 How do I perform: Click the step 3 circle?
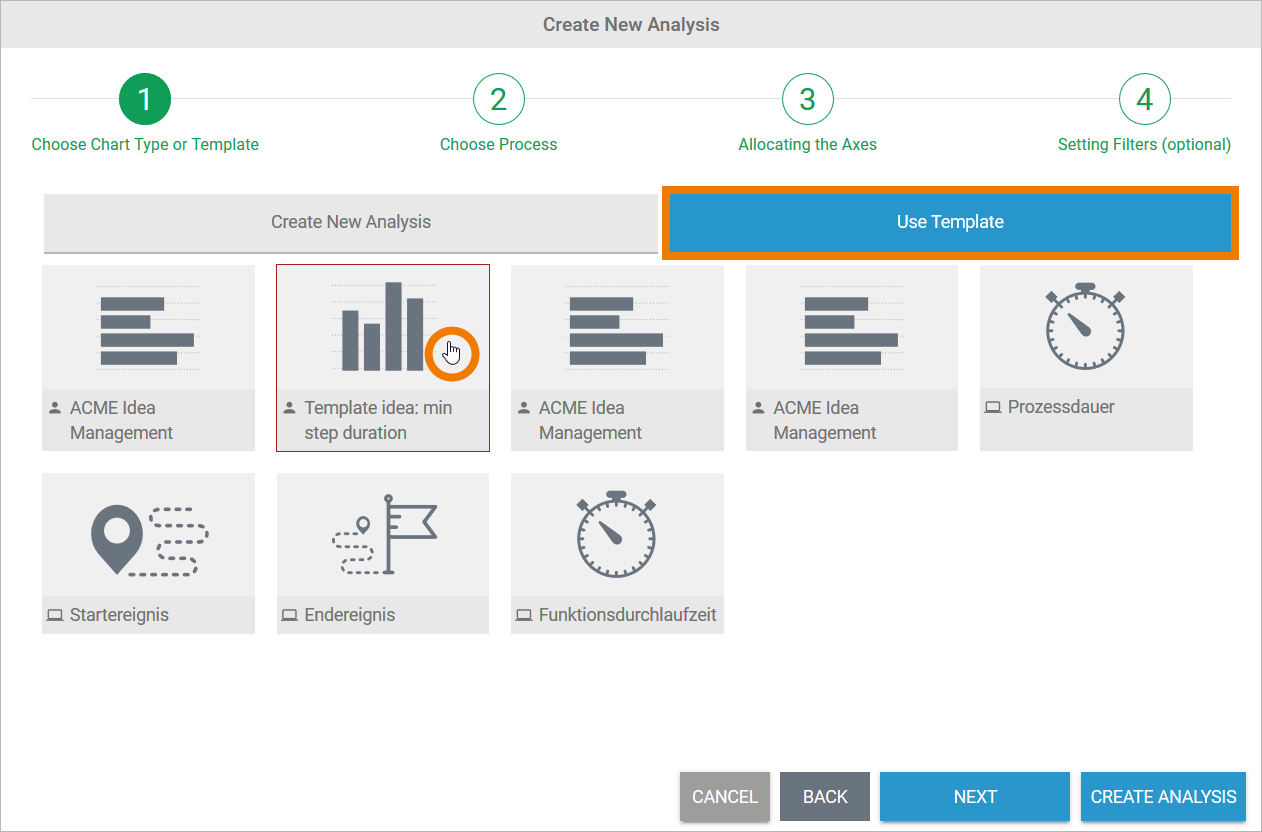click(807, 99)
